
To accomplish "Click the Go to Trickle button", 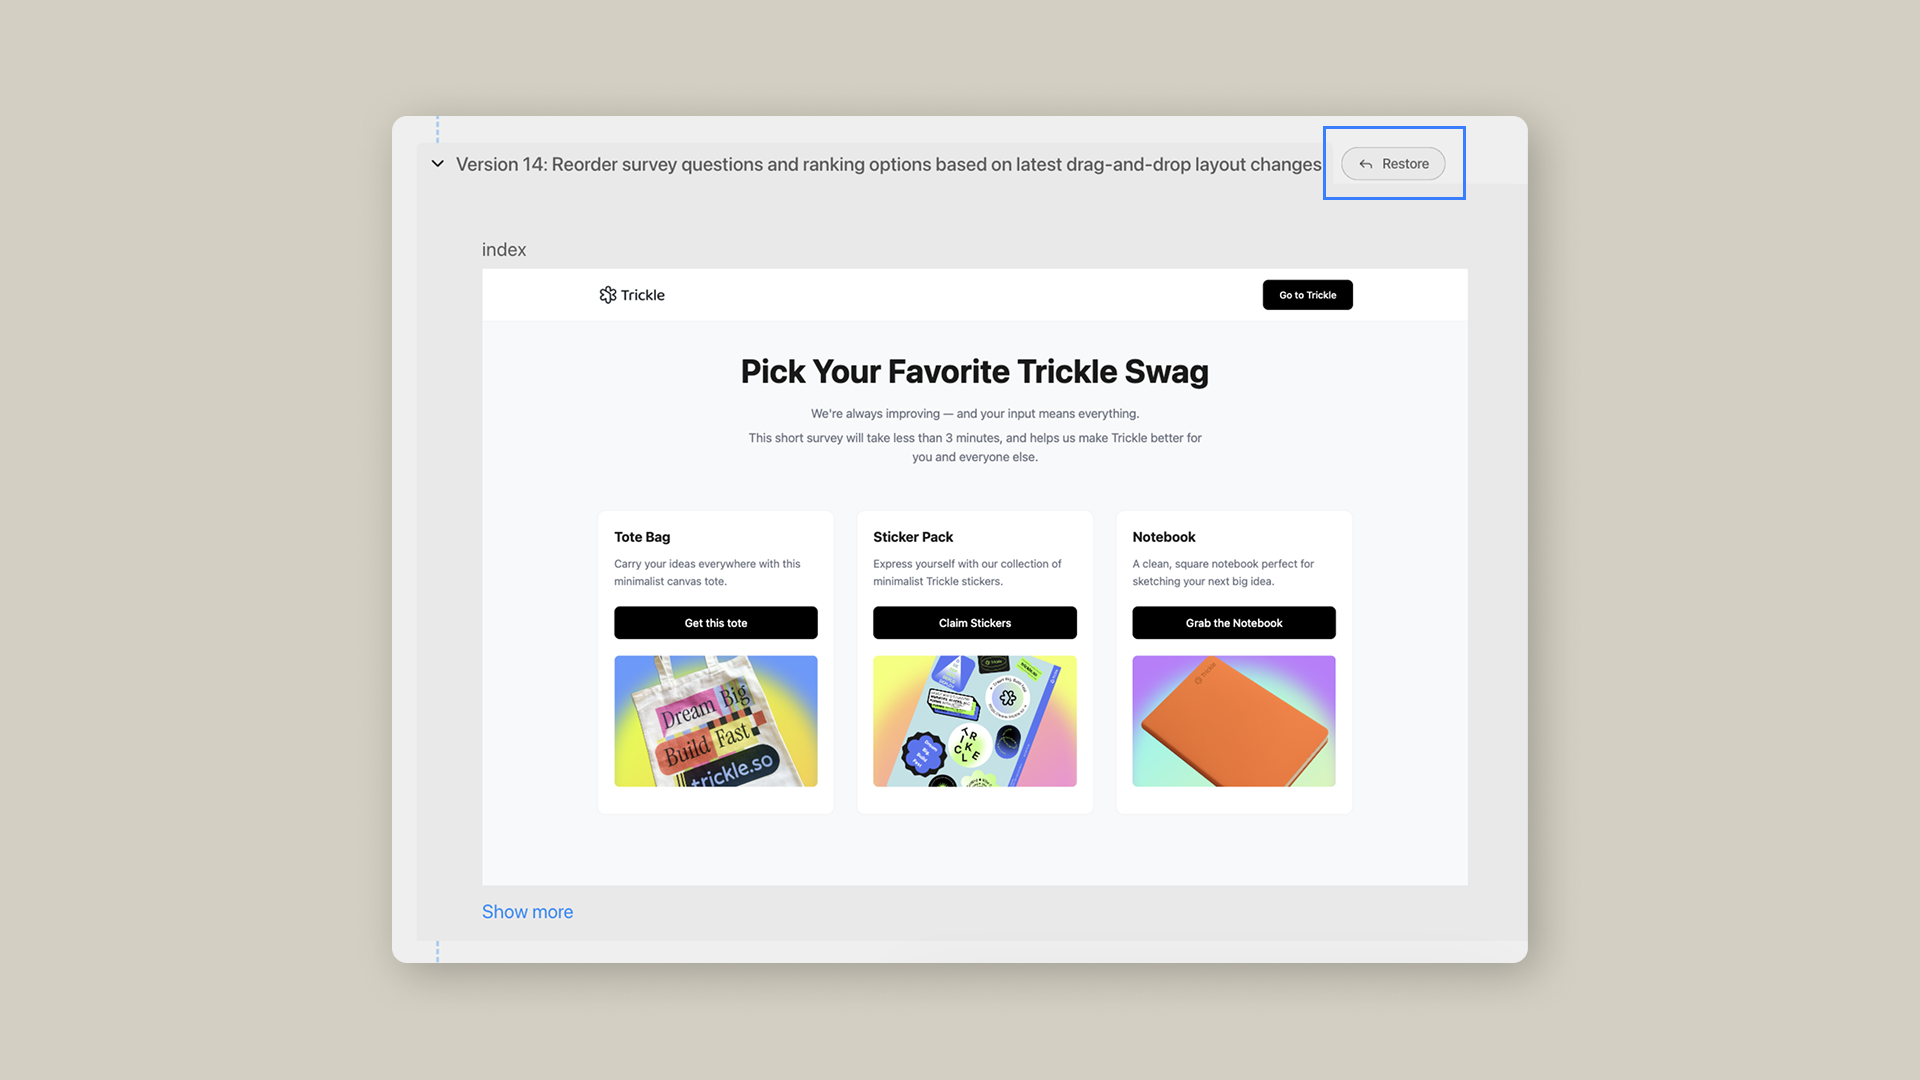I will pos(1307,295).
